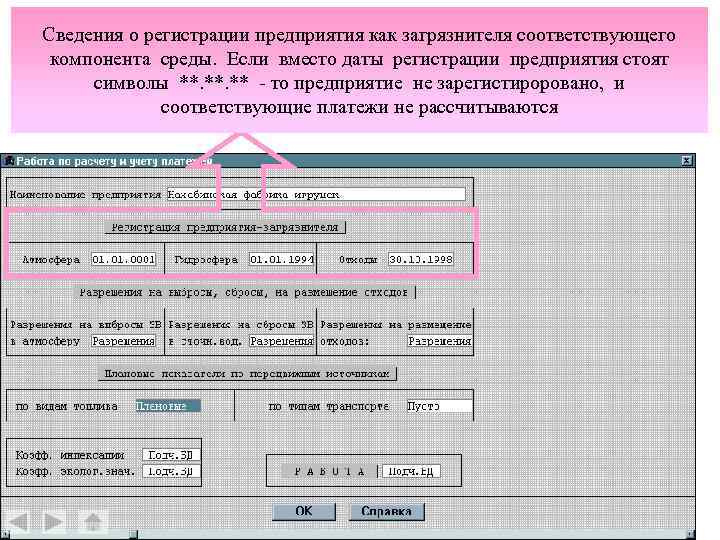Image resolution: width=720 pixels, height=540 pixels.
Task: Click the Гидросфера label
Action: pyautogui.click(x=206, y=260)
